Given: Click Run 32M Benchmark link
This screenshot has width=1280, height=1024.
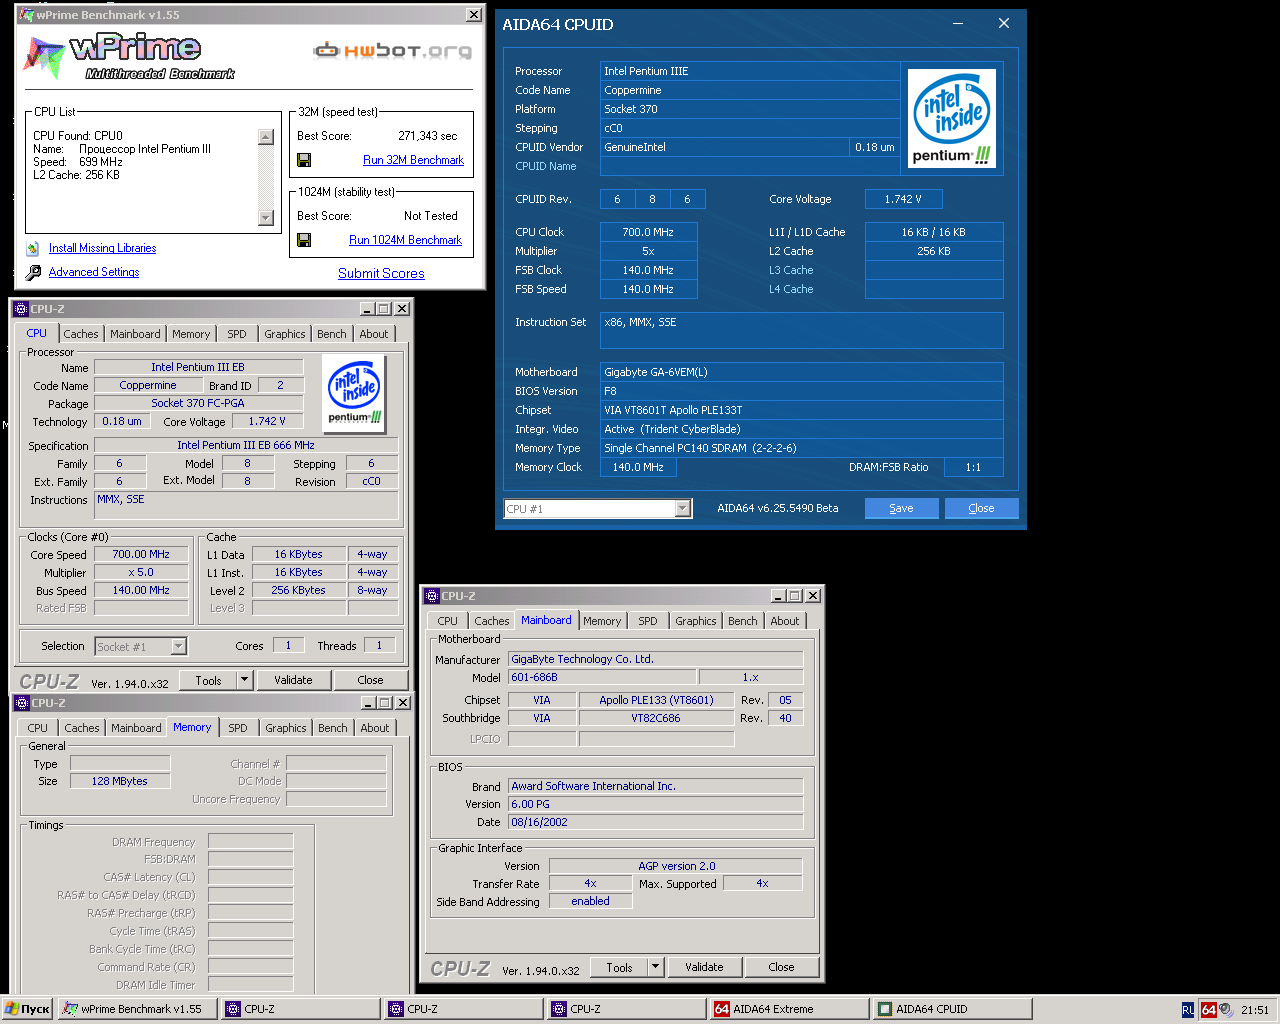Looking at the screenshot, I should (413, 160).
